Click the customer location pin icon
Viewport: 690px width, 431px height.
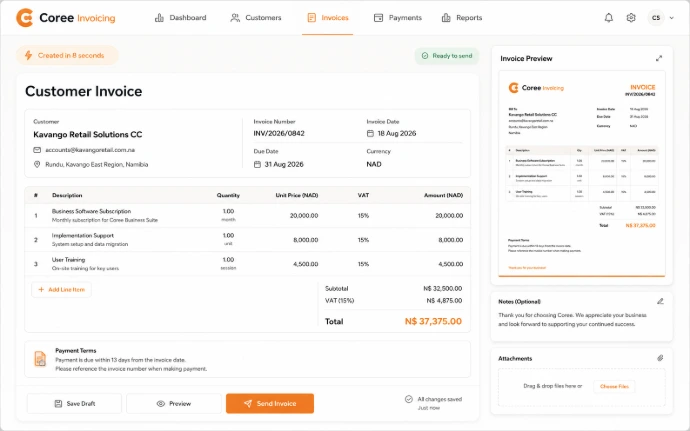37,164
